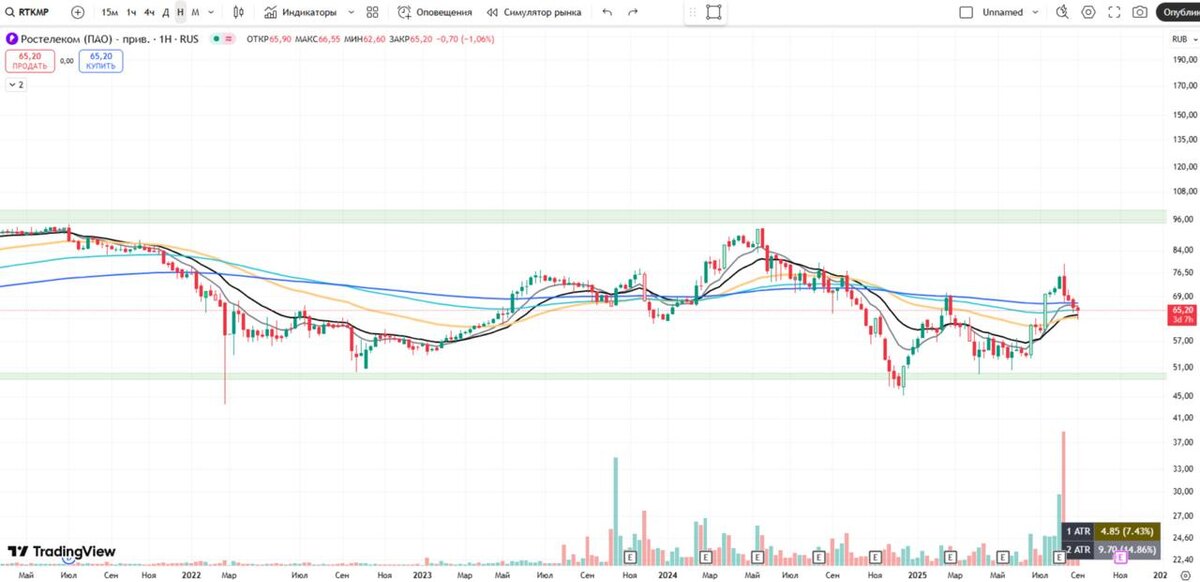Take a chart snapshot with camera icon
The image size is (1200, 582).
click(x=1140, y=12)
